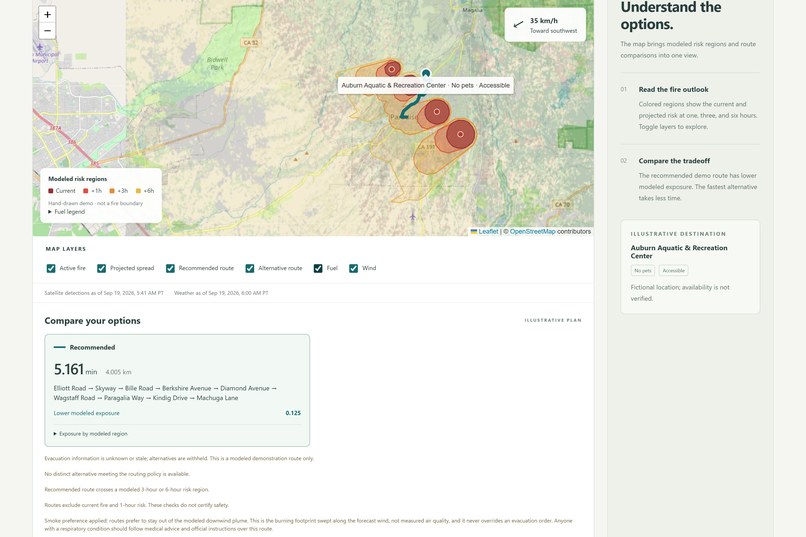Viewport: 806px width, 537px height.
Task: Click the 4.005 km distance value
Action: tap(118, 372)
